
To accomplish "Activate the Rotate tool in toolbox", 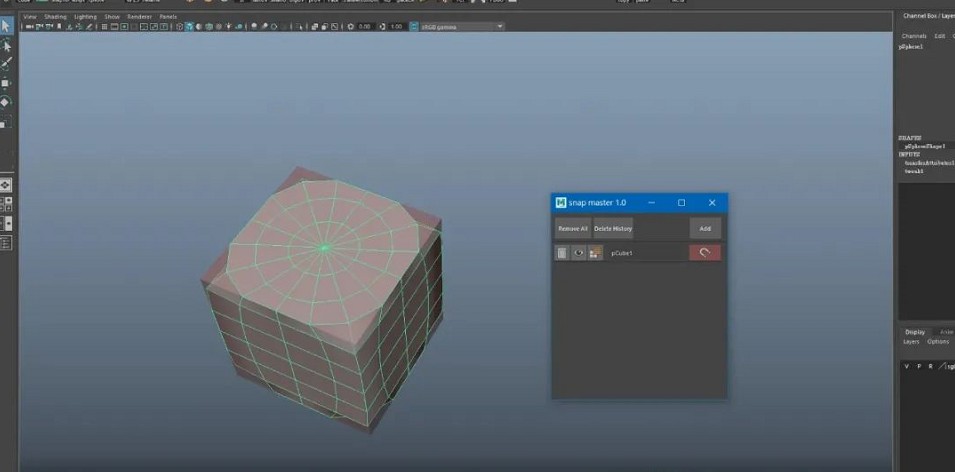I will (x=6, y=102).
